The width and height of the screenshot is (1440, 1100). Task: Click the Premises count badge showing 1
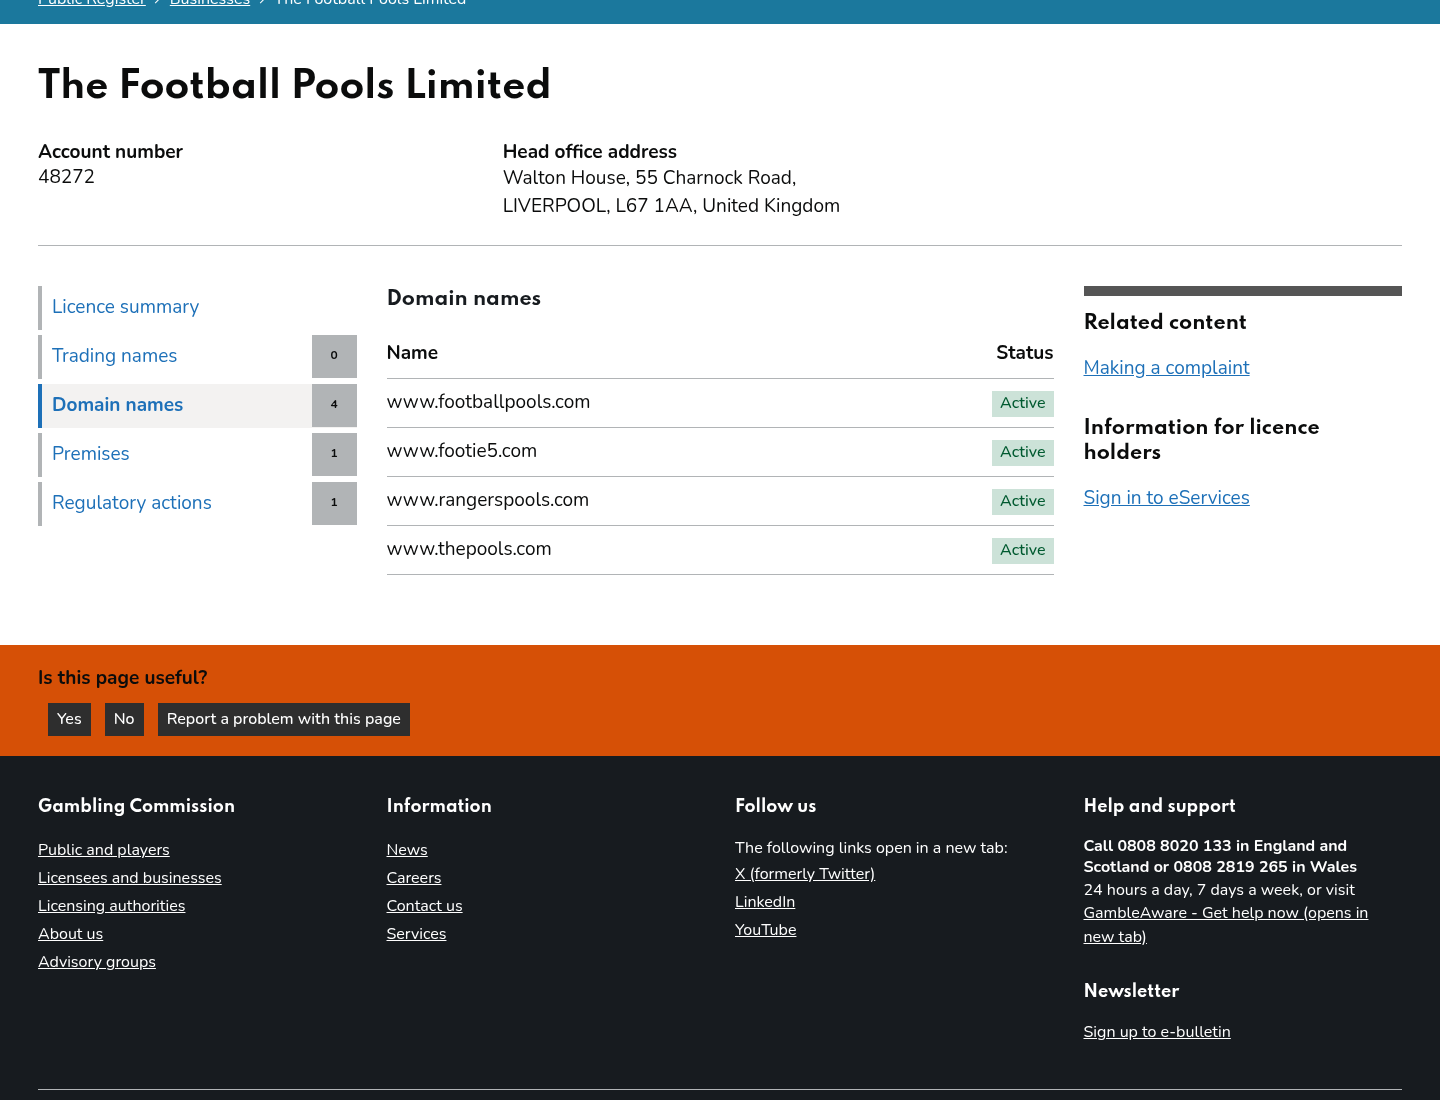click(x=334, y=454)
